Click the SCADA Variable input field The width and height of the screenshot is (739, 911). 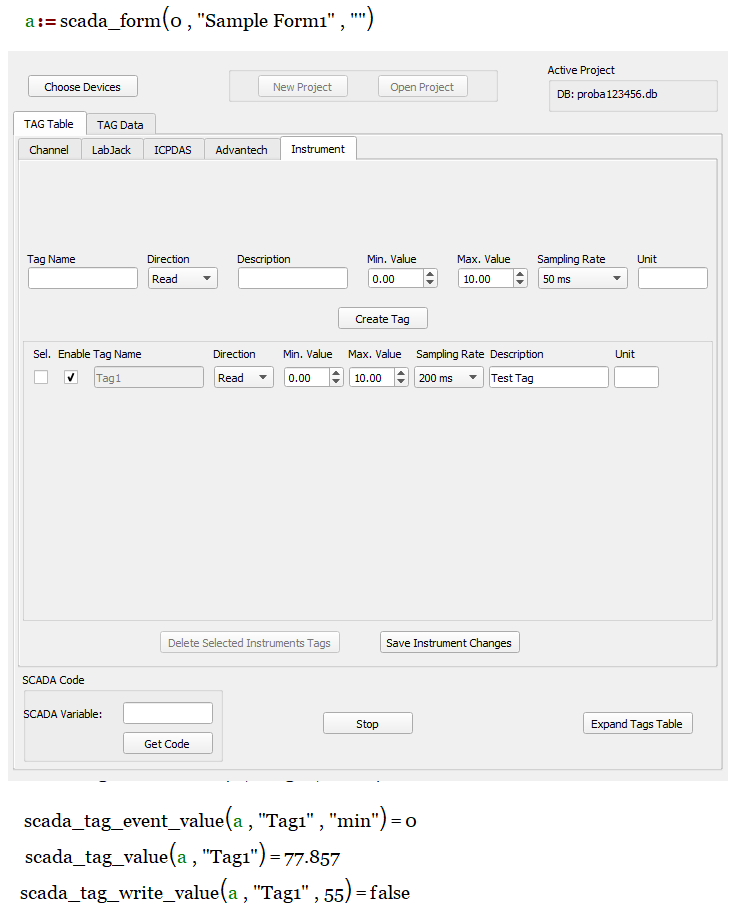point(167,713)
